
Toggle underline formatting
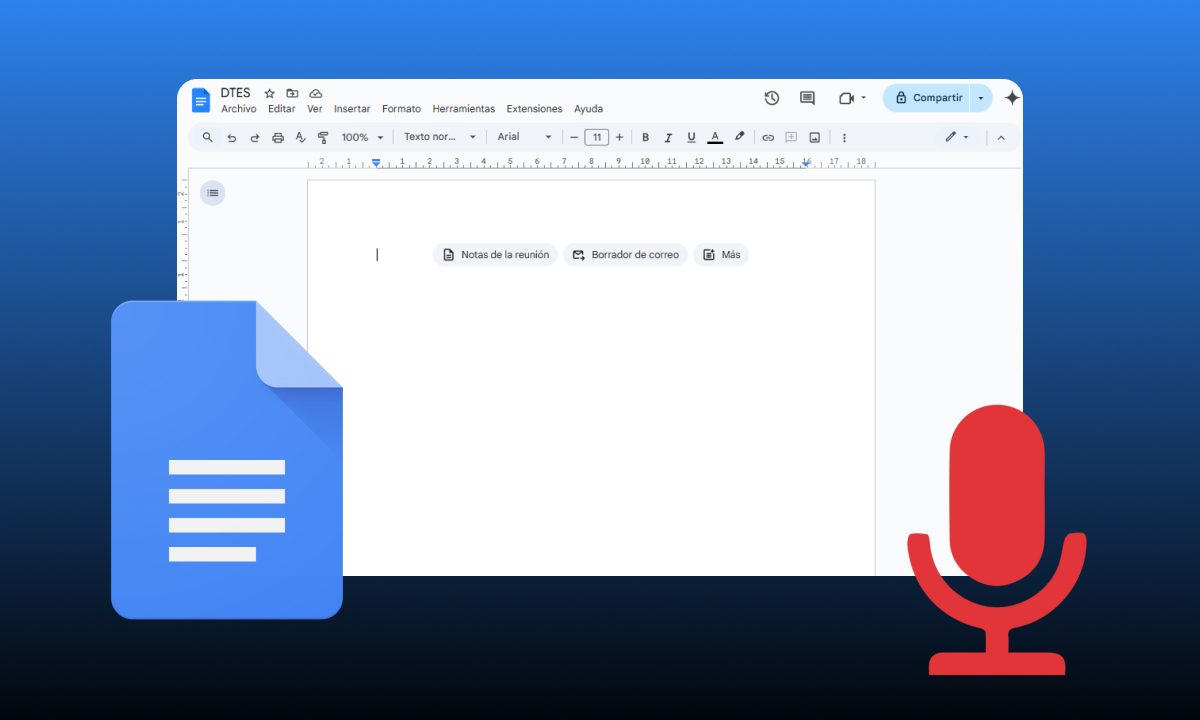(x=691, y=137)
